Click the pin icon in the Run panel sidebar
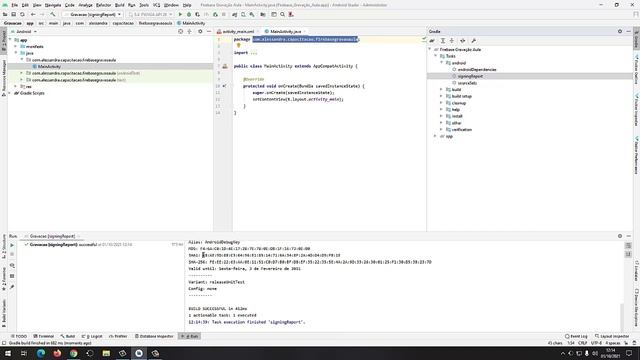 pos(12,287)
